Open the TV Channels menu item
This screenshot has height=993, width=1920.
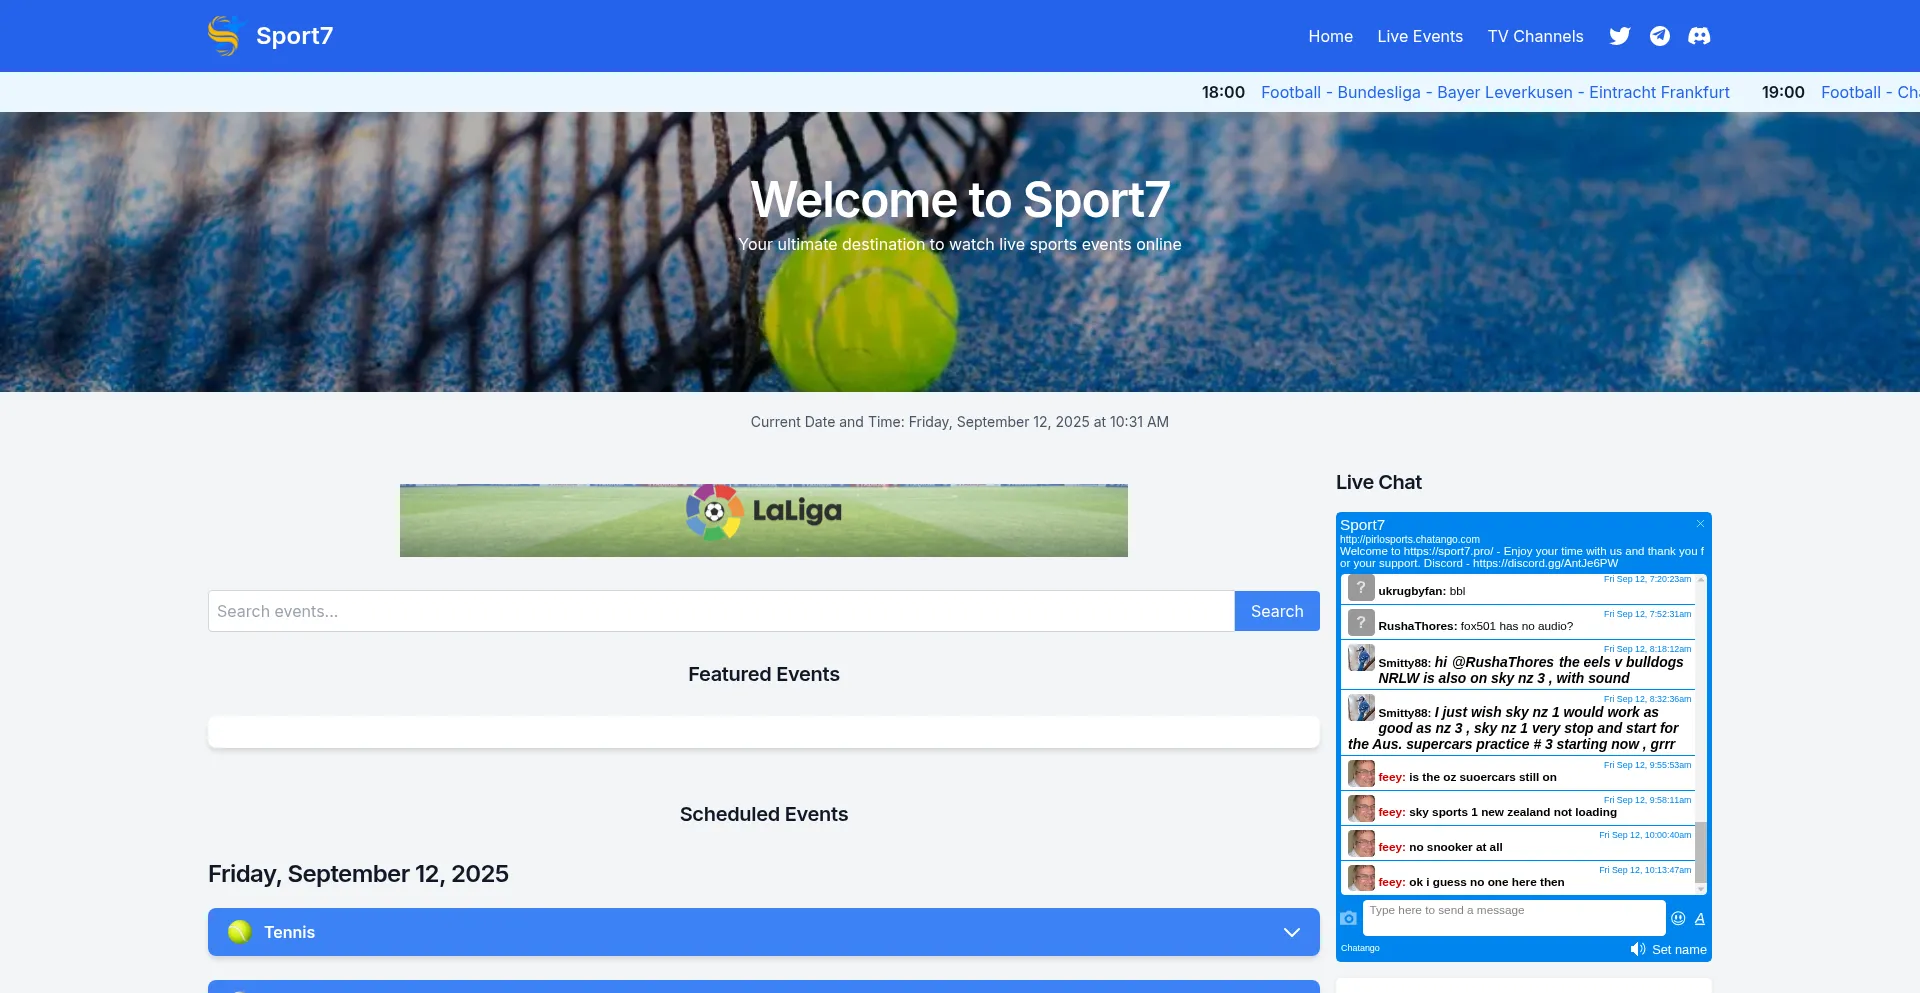[1535, 36]
